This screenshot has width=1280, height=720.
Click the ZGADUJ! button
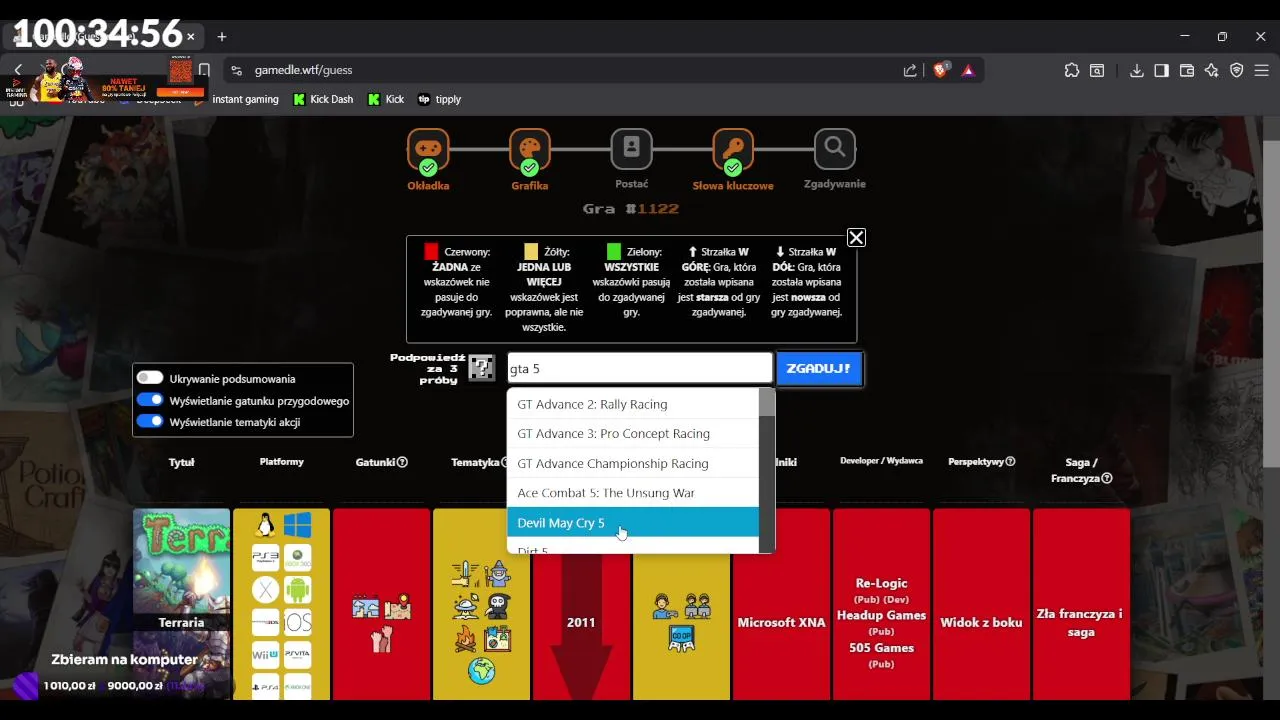[x=819, y=368]
